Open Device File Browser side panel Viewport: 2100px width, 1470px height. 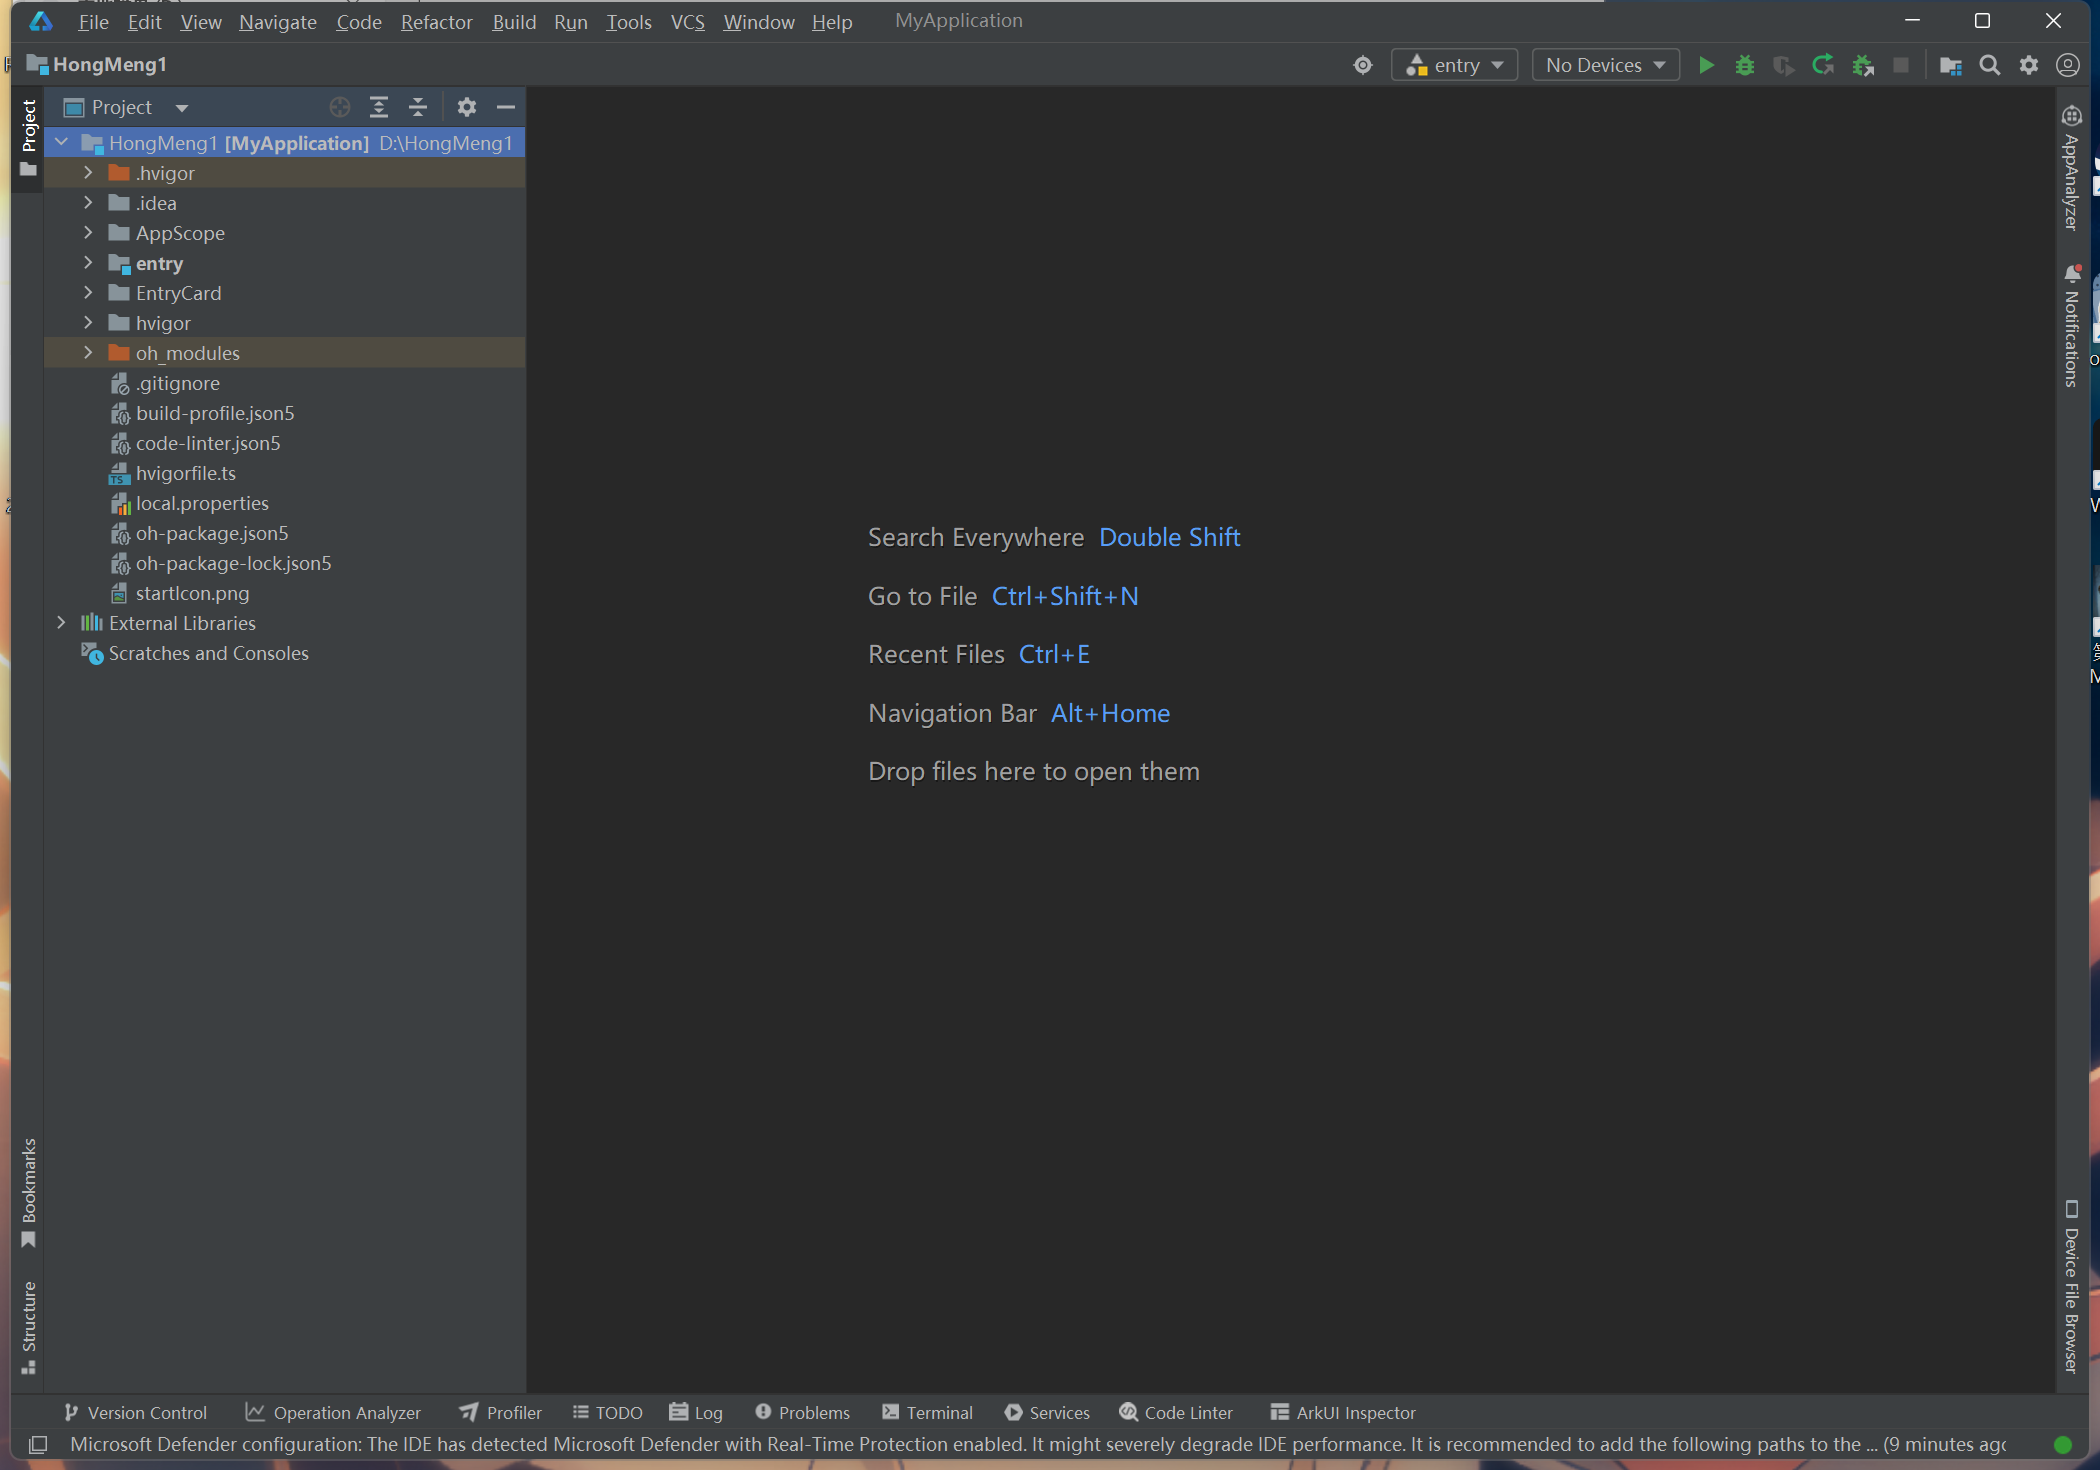pyautogui.click(x=2071, y=1286)
